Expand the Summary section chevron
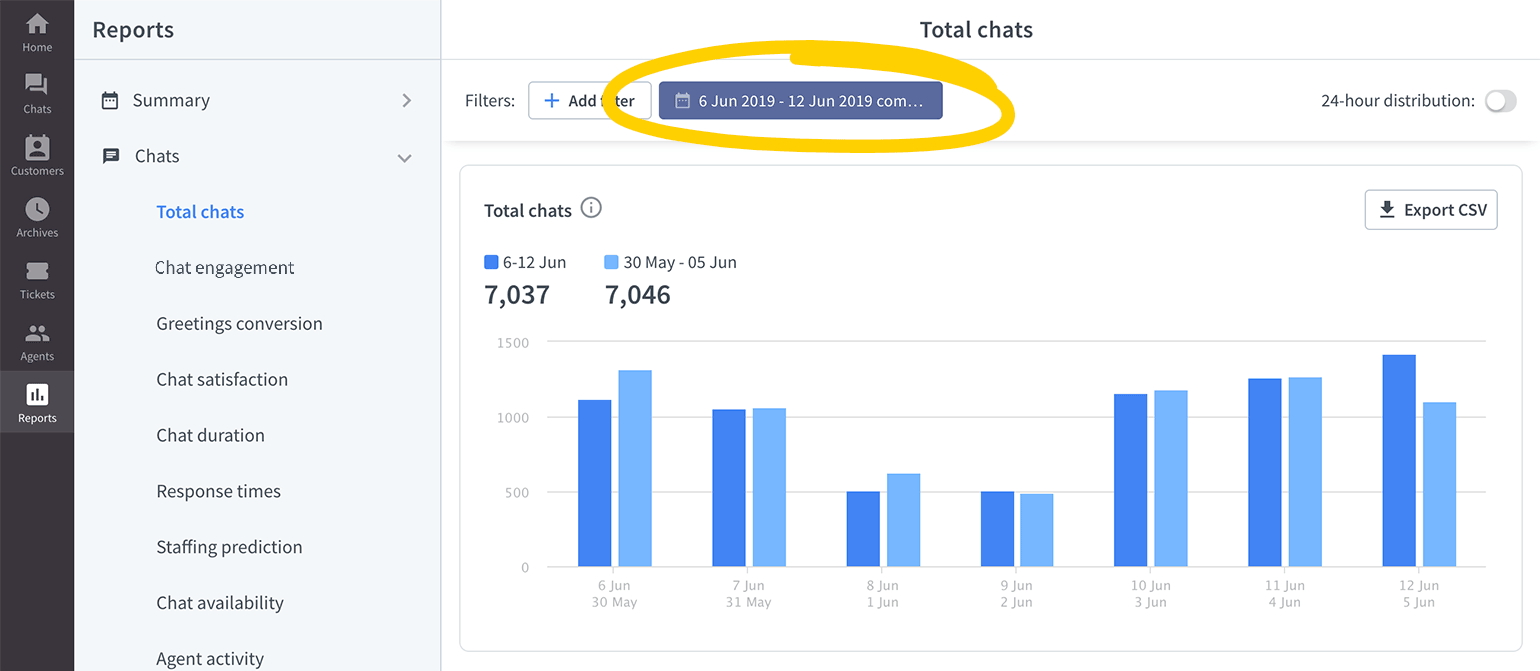 coord(406,100)
